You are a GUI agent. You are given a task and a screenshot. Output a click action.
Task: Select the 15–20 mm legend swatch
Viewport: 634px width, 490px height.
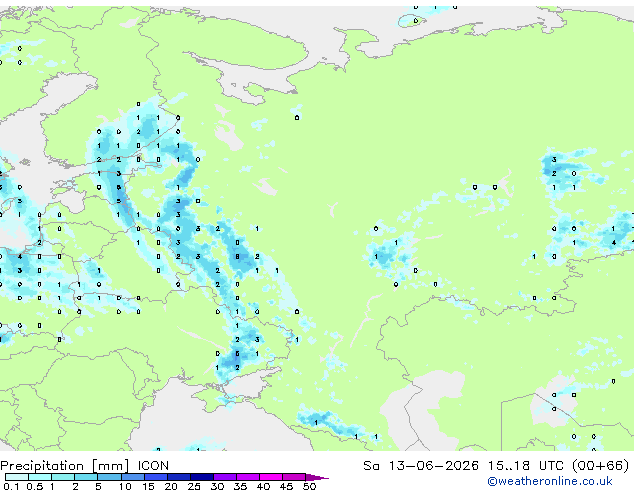pos(155,477)
